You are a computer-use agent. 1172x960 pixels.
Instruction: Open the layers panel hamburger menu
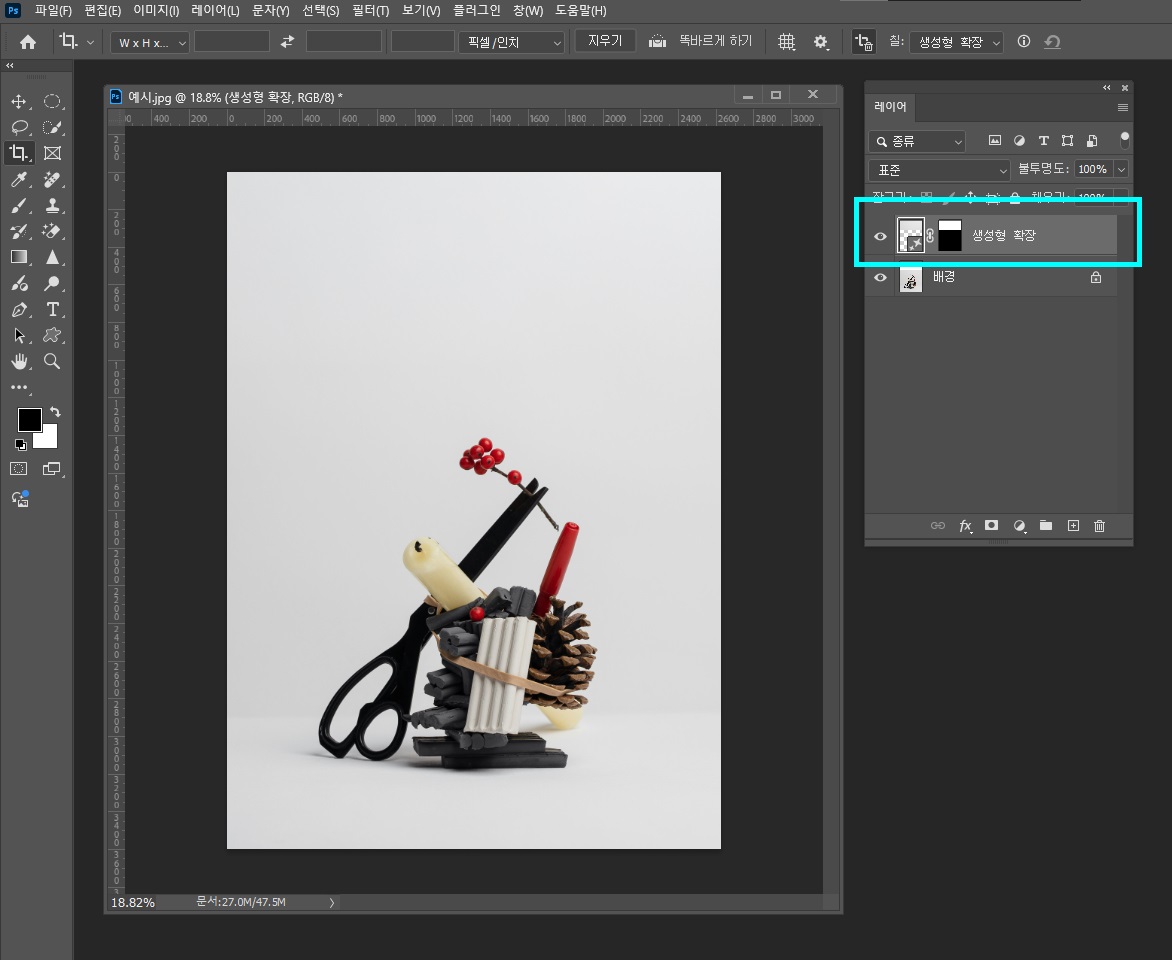tap(1123, 108)
